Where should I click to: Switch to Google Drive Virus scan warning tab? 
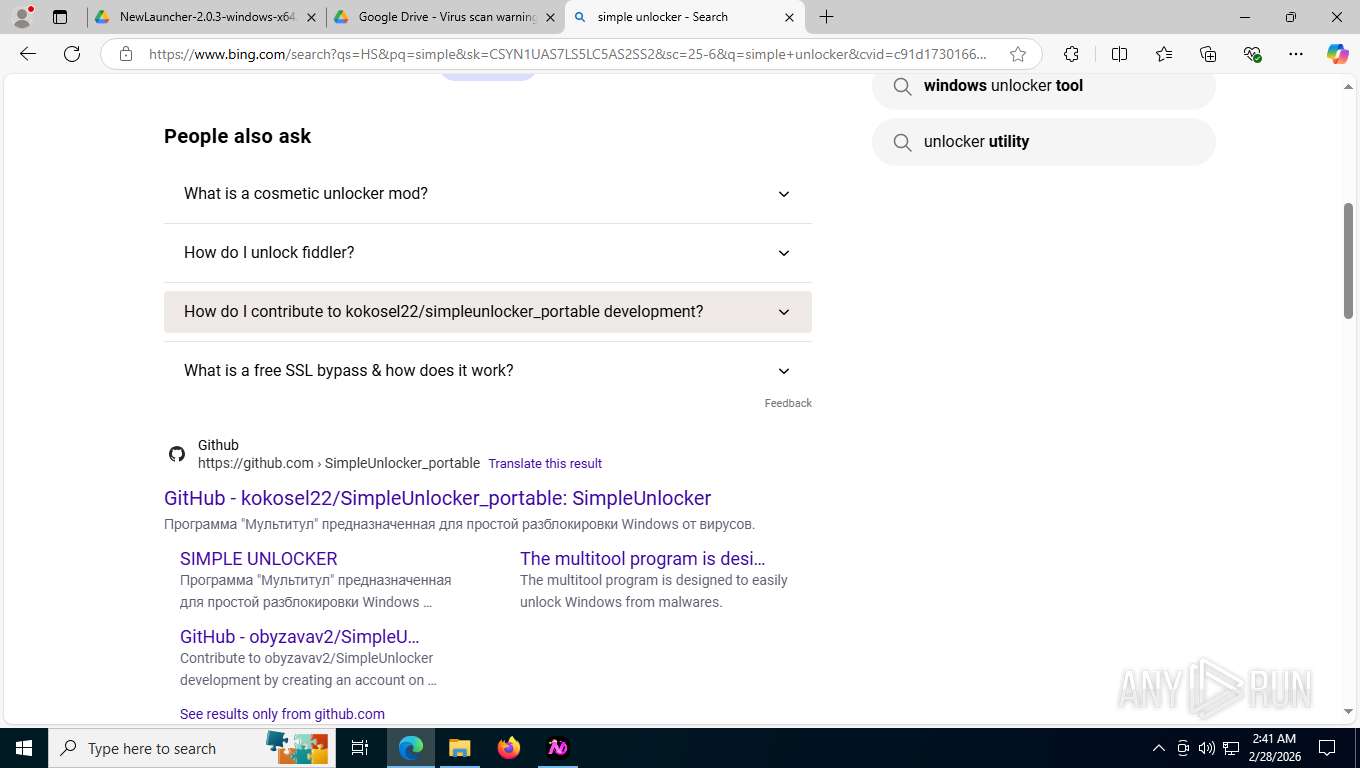(x=445, y=17)
